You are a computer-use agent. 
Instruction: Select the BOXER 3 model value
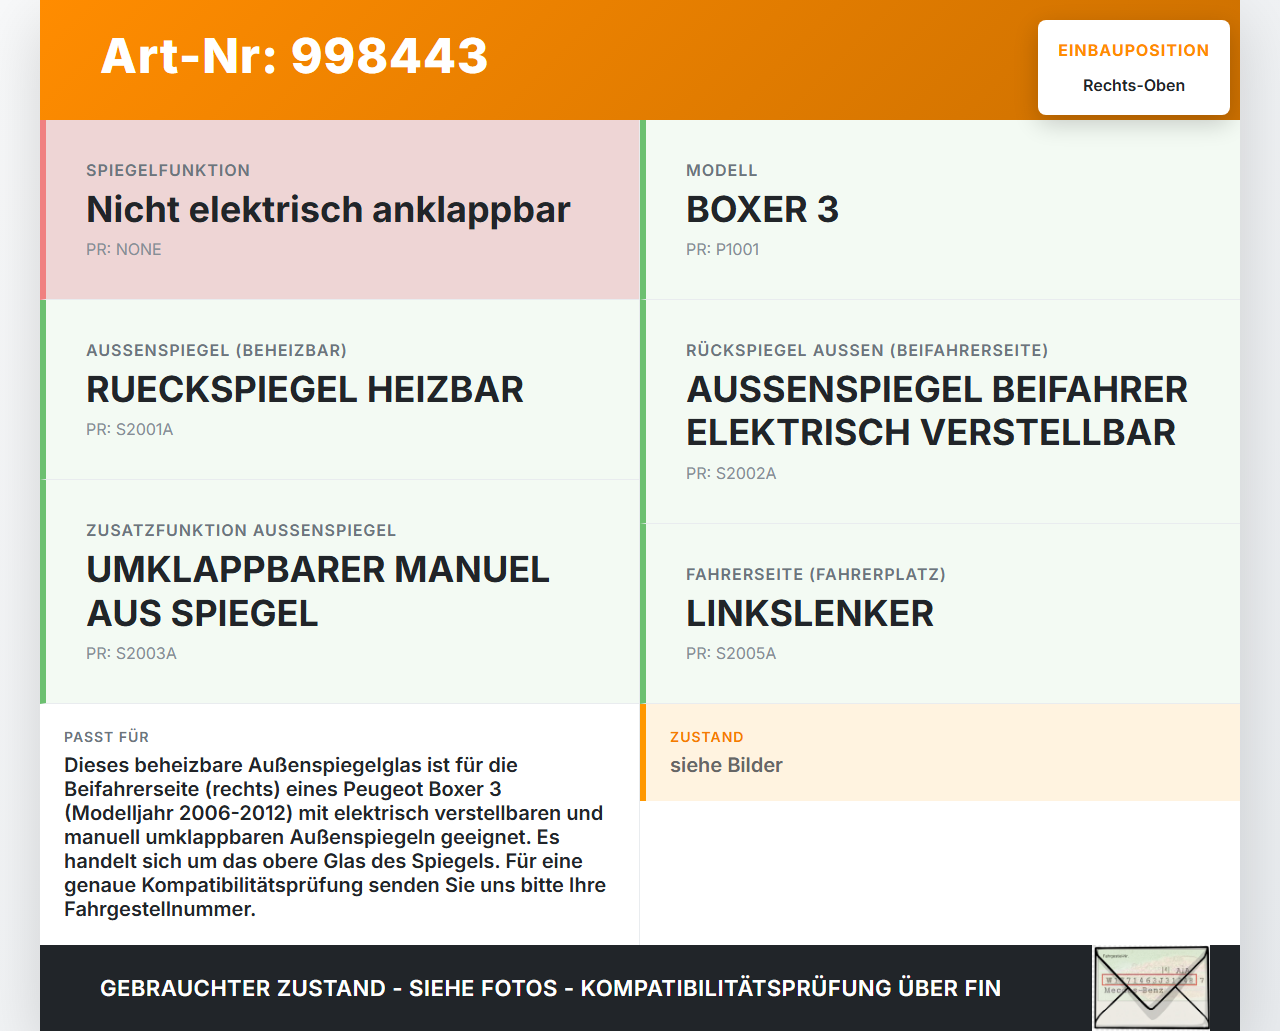(x=762, y=209)
